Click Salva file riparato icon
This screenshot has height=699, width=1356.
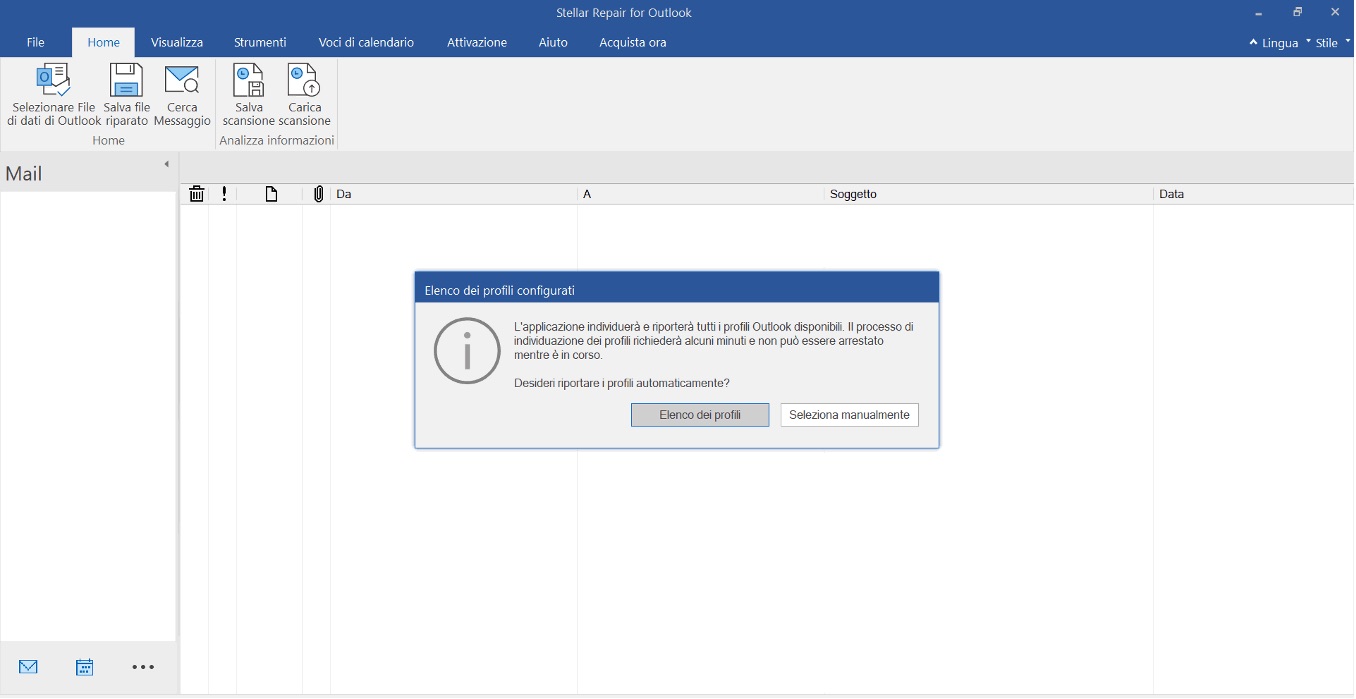[x=127, y=80]
